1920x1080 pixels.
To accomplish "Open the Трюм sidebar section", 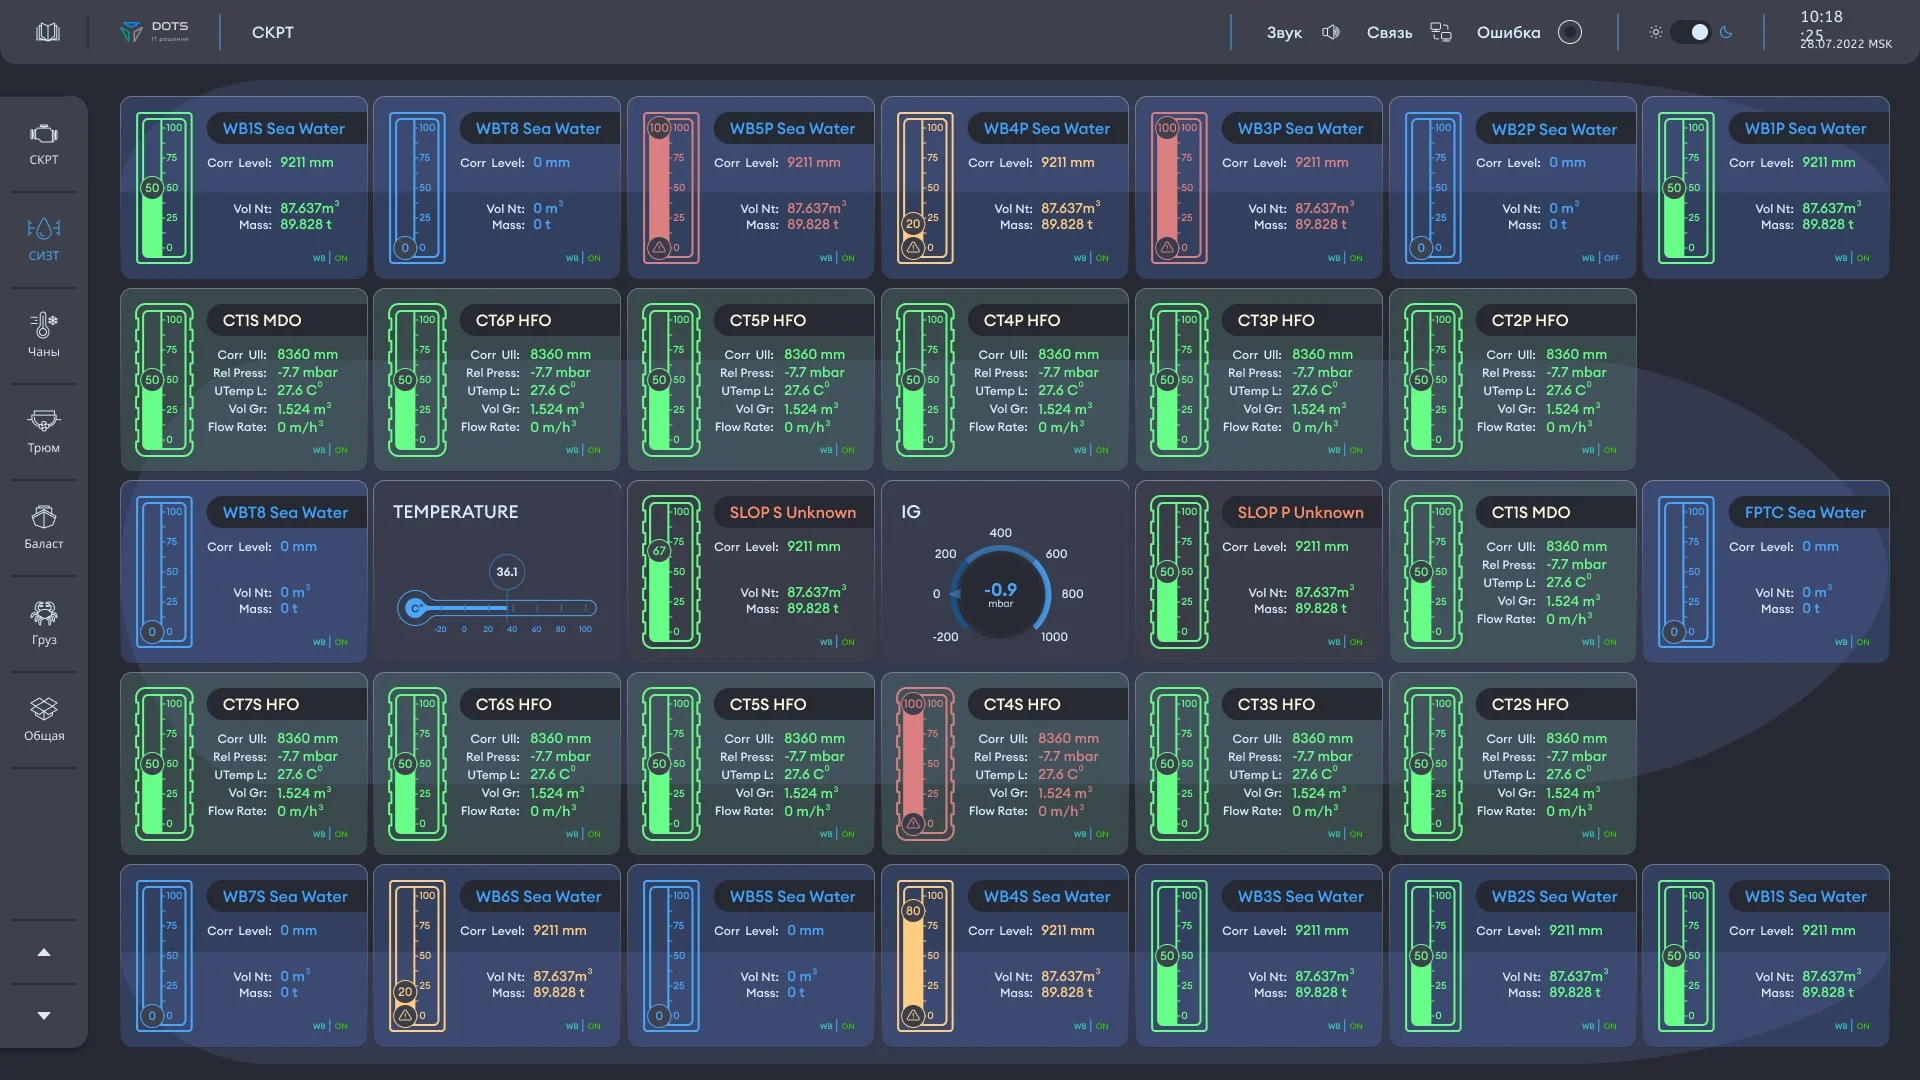I will point(43,432).
